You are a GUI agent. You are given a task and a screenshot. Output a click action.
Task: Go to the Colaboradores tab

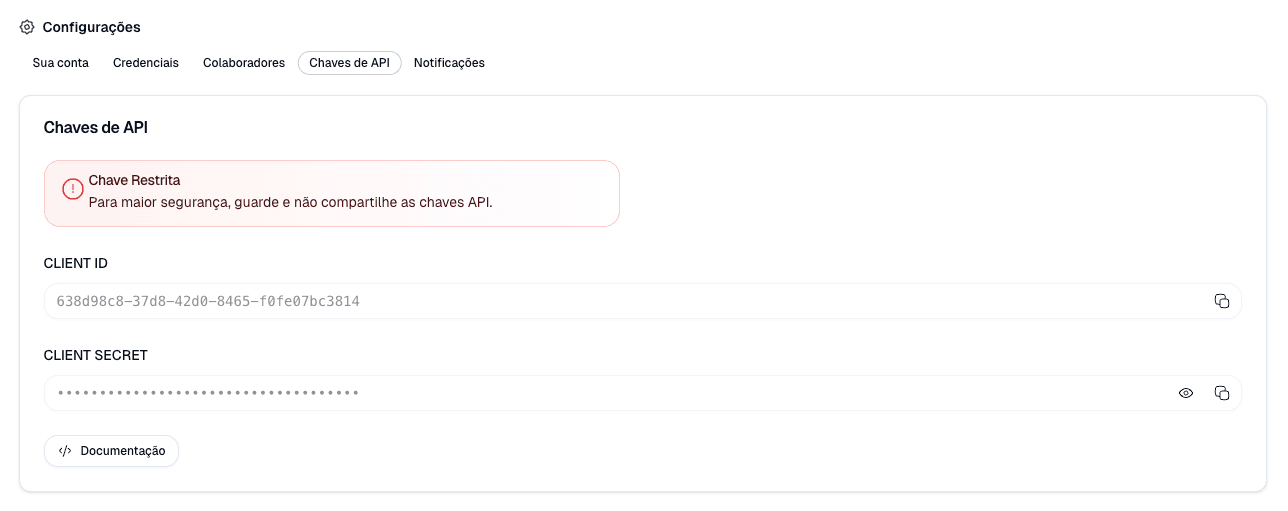coord(244,63)
